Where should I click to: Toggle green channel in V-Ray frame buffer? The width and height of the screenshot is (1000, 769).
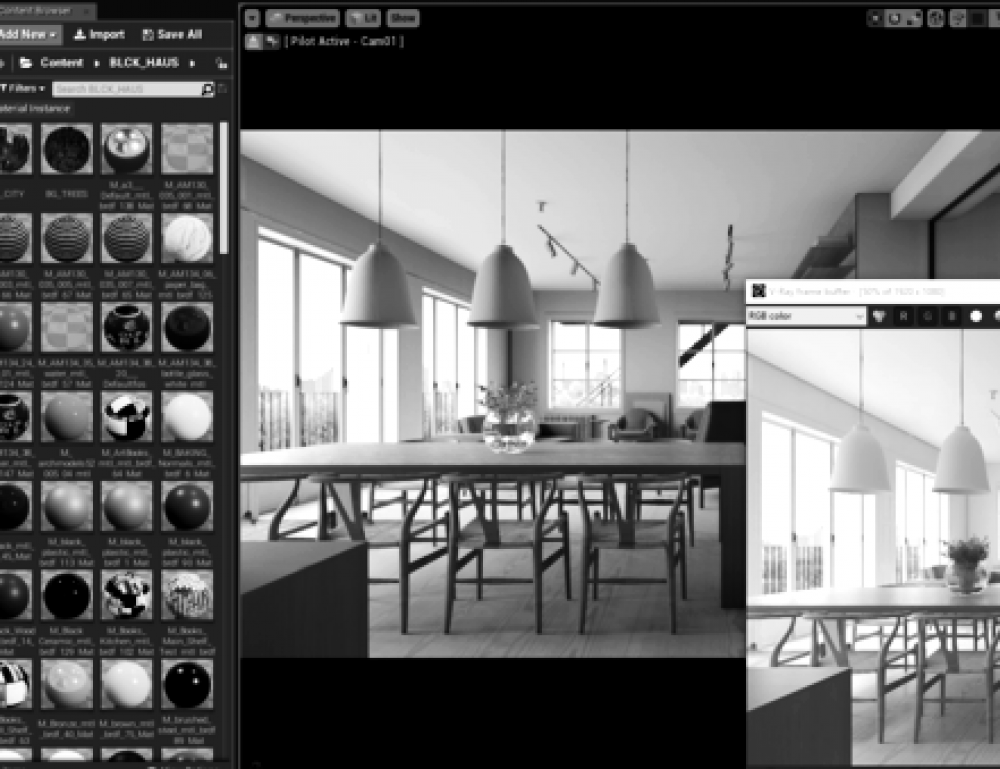pos(928,316)
